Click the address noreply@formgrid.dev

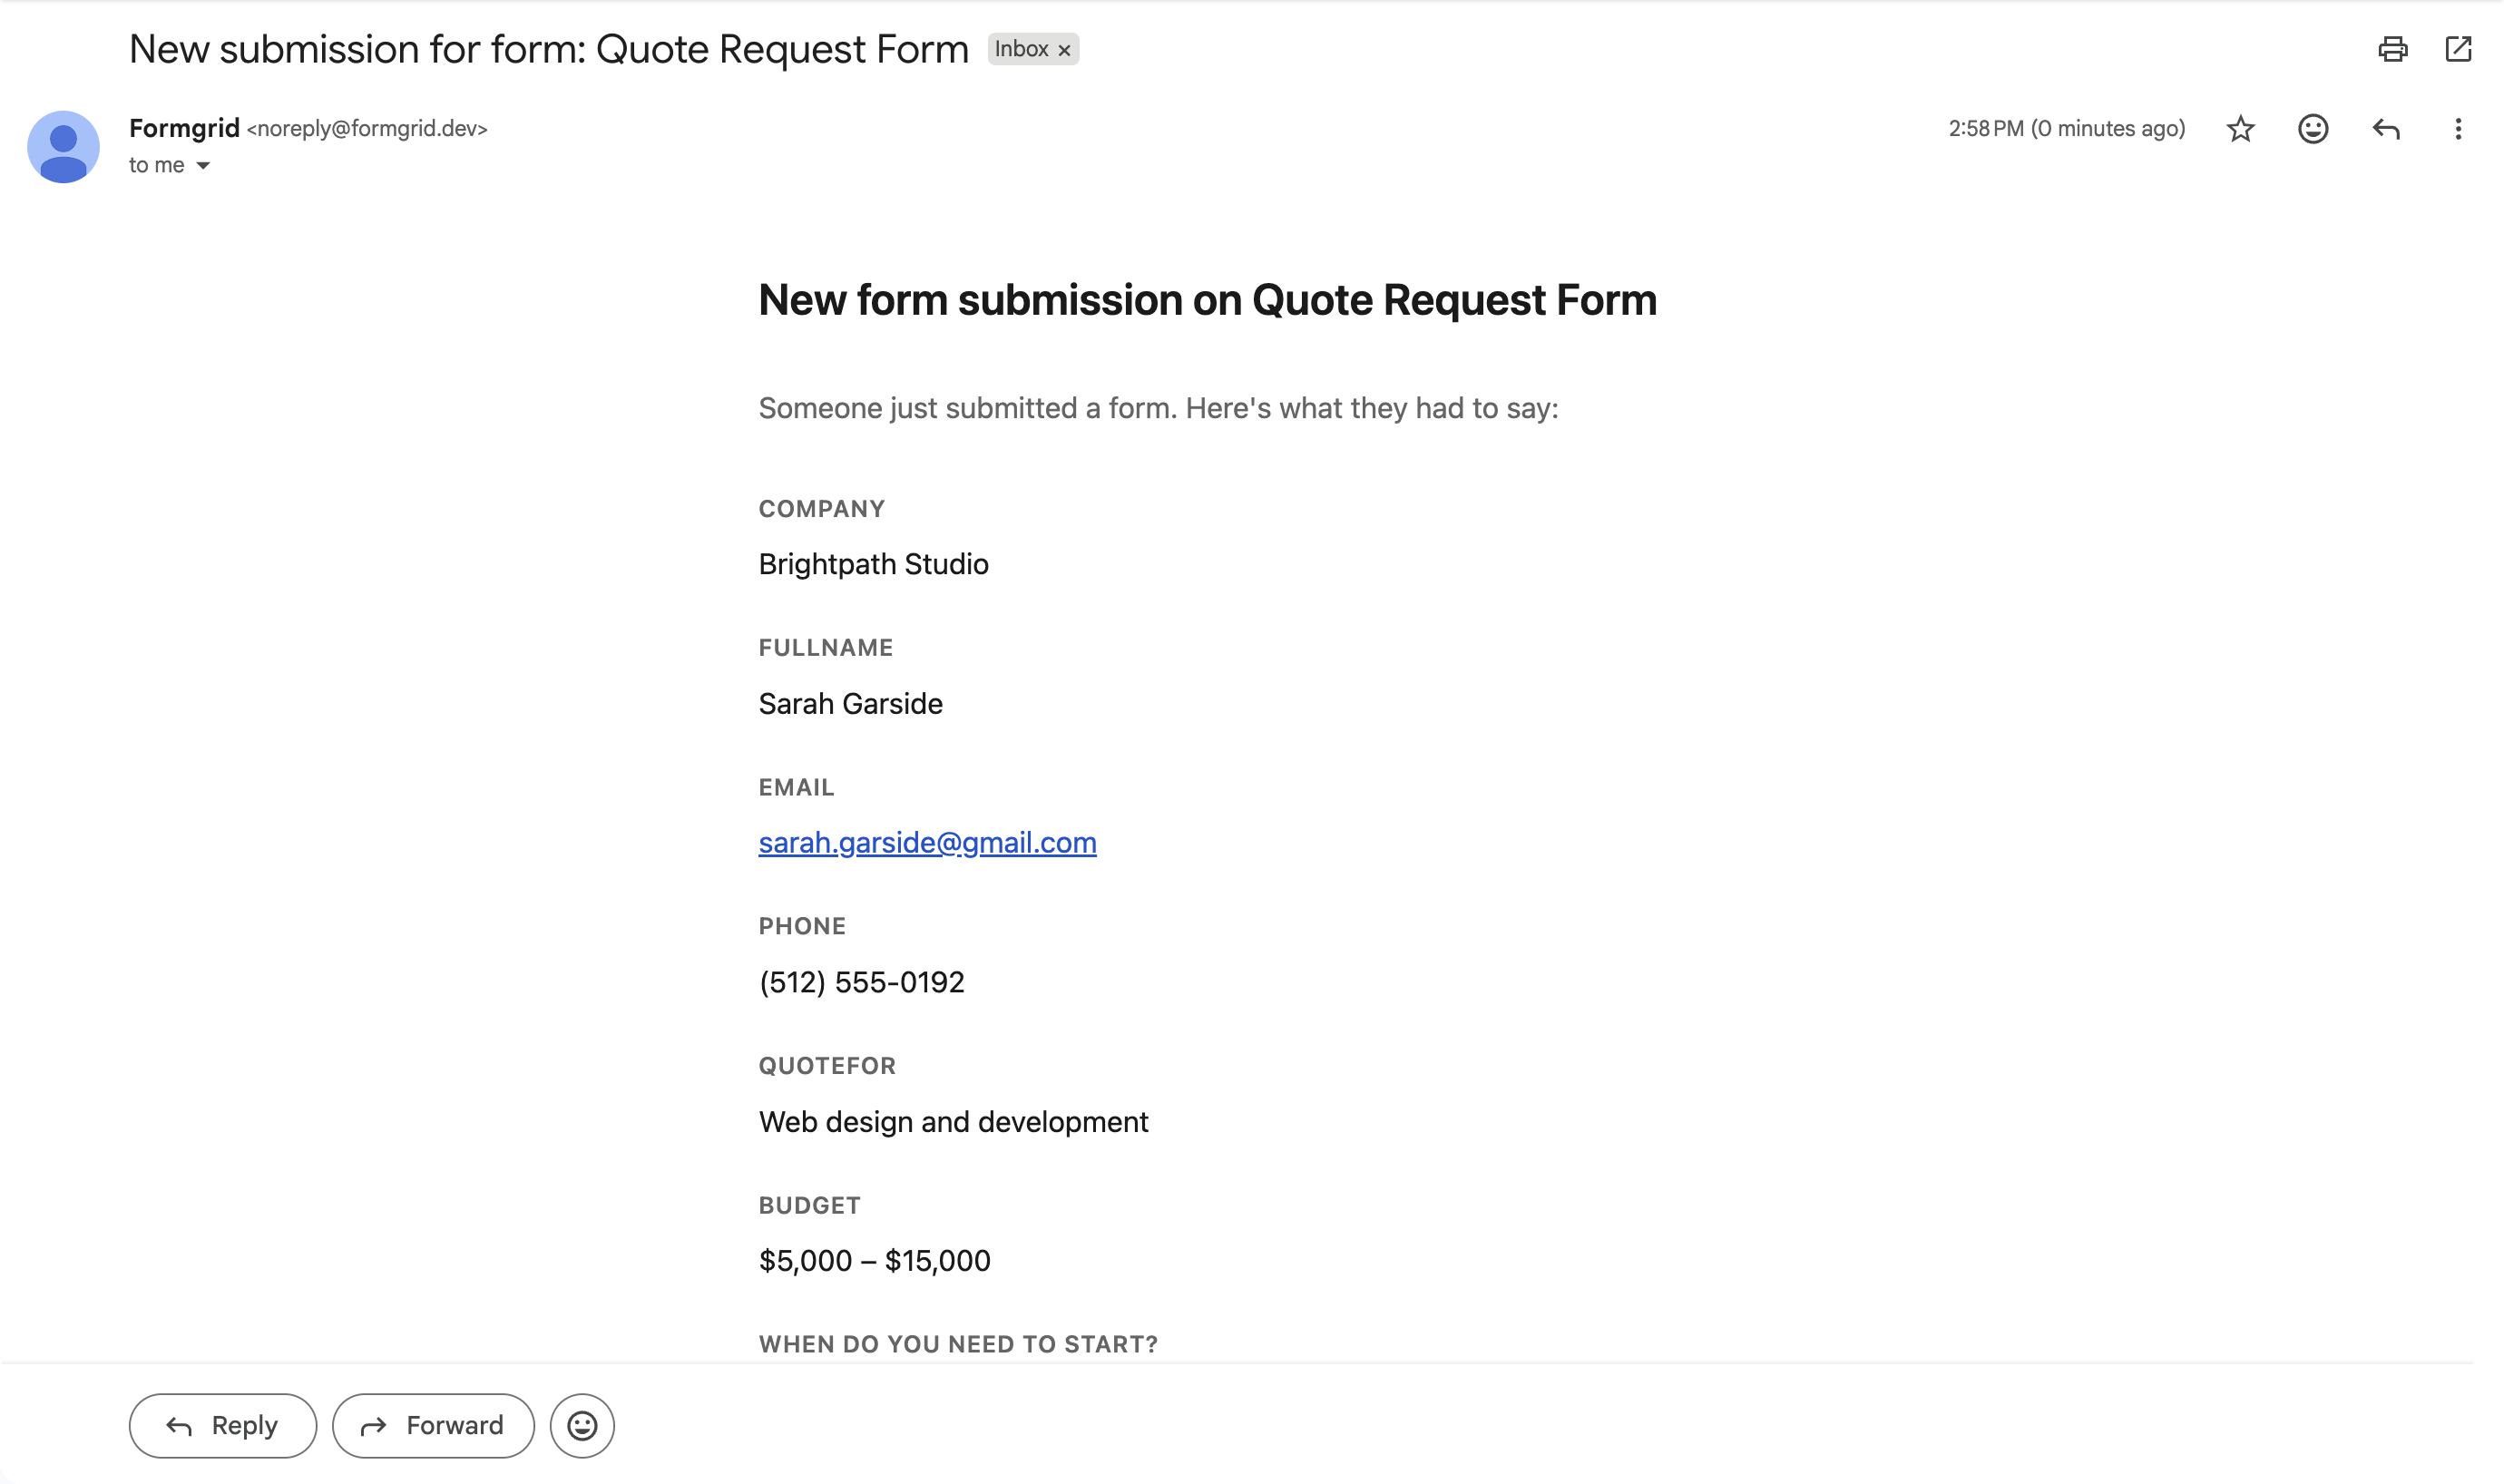(367, 129)
